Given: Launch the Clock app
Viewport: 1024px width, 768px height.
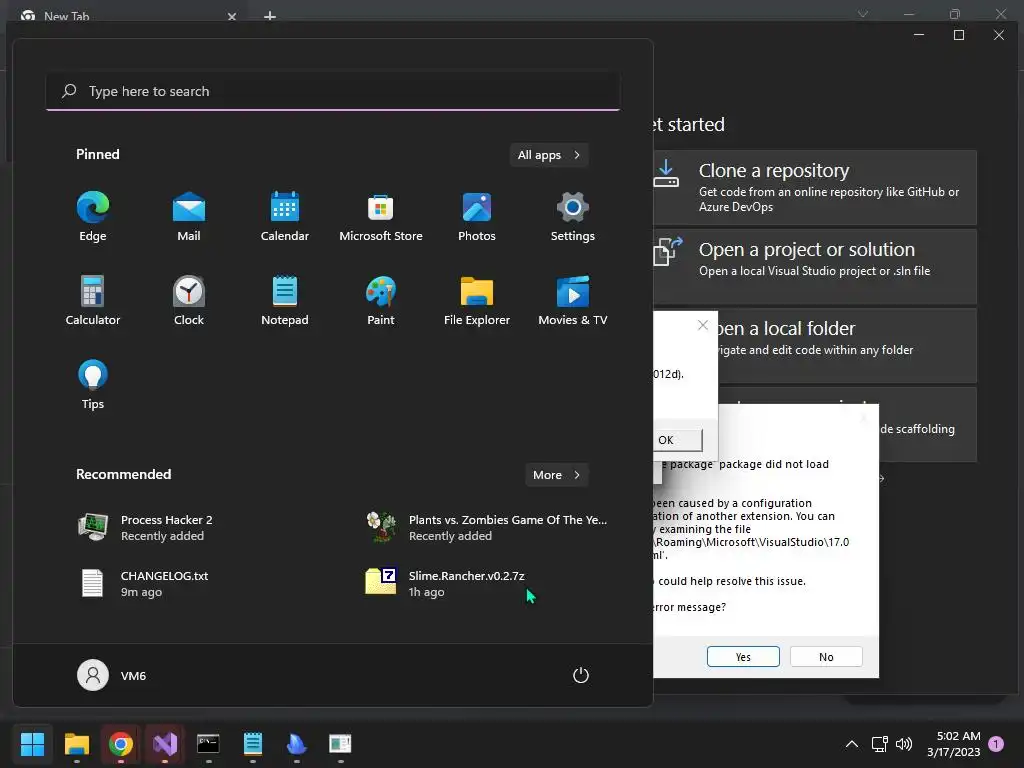Looking at the screenshot, I should [x=189, y=300].
